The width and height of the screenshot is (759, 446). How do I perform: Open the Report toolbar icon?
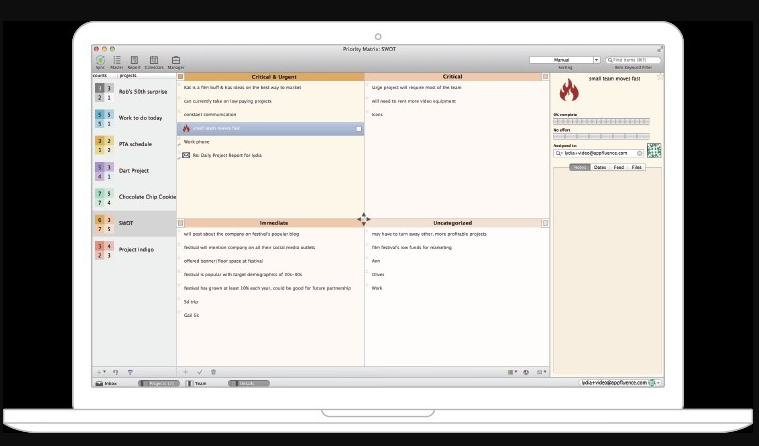click(135, 62)
